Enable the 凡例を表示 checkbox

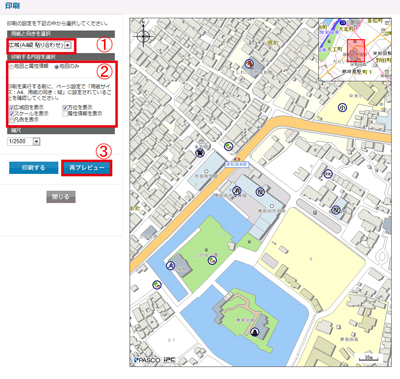11,120
